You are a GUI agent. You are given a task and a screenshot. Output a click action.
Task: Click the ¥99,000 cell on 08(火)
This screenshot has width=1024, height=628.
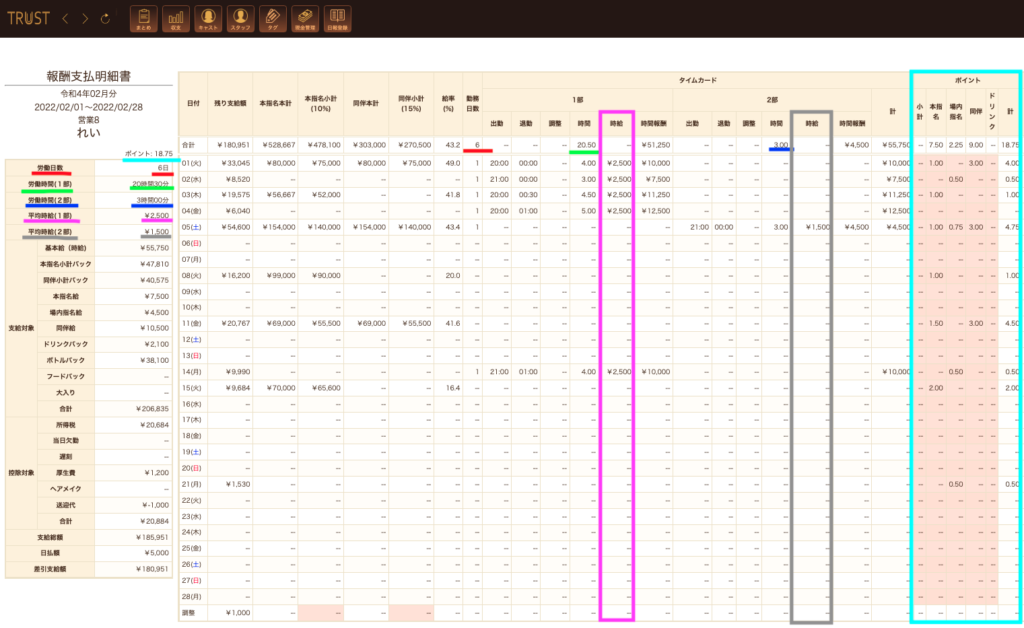(x=281, y=275)
